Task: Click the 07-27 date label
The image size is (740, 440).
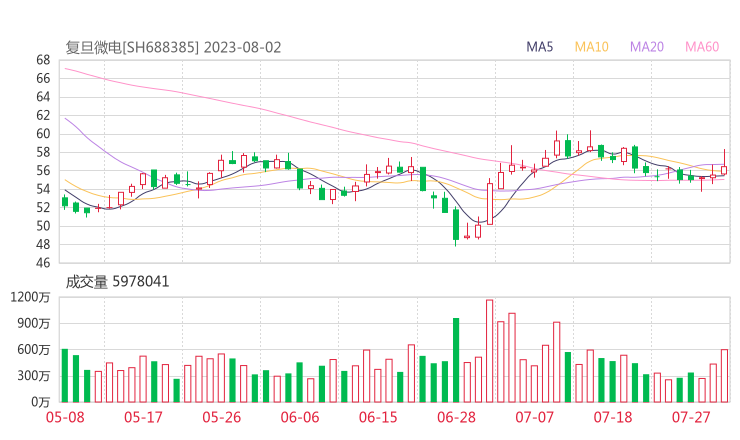Action: pyautogui.click(x=691, y=417)
